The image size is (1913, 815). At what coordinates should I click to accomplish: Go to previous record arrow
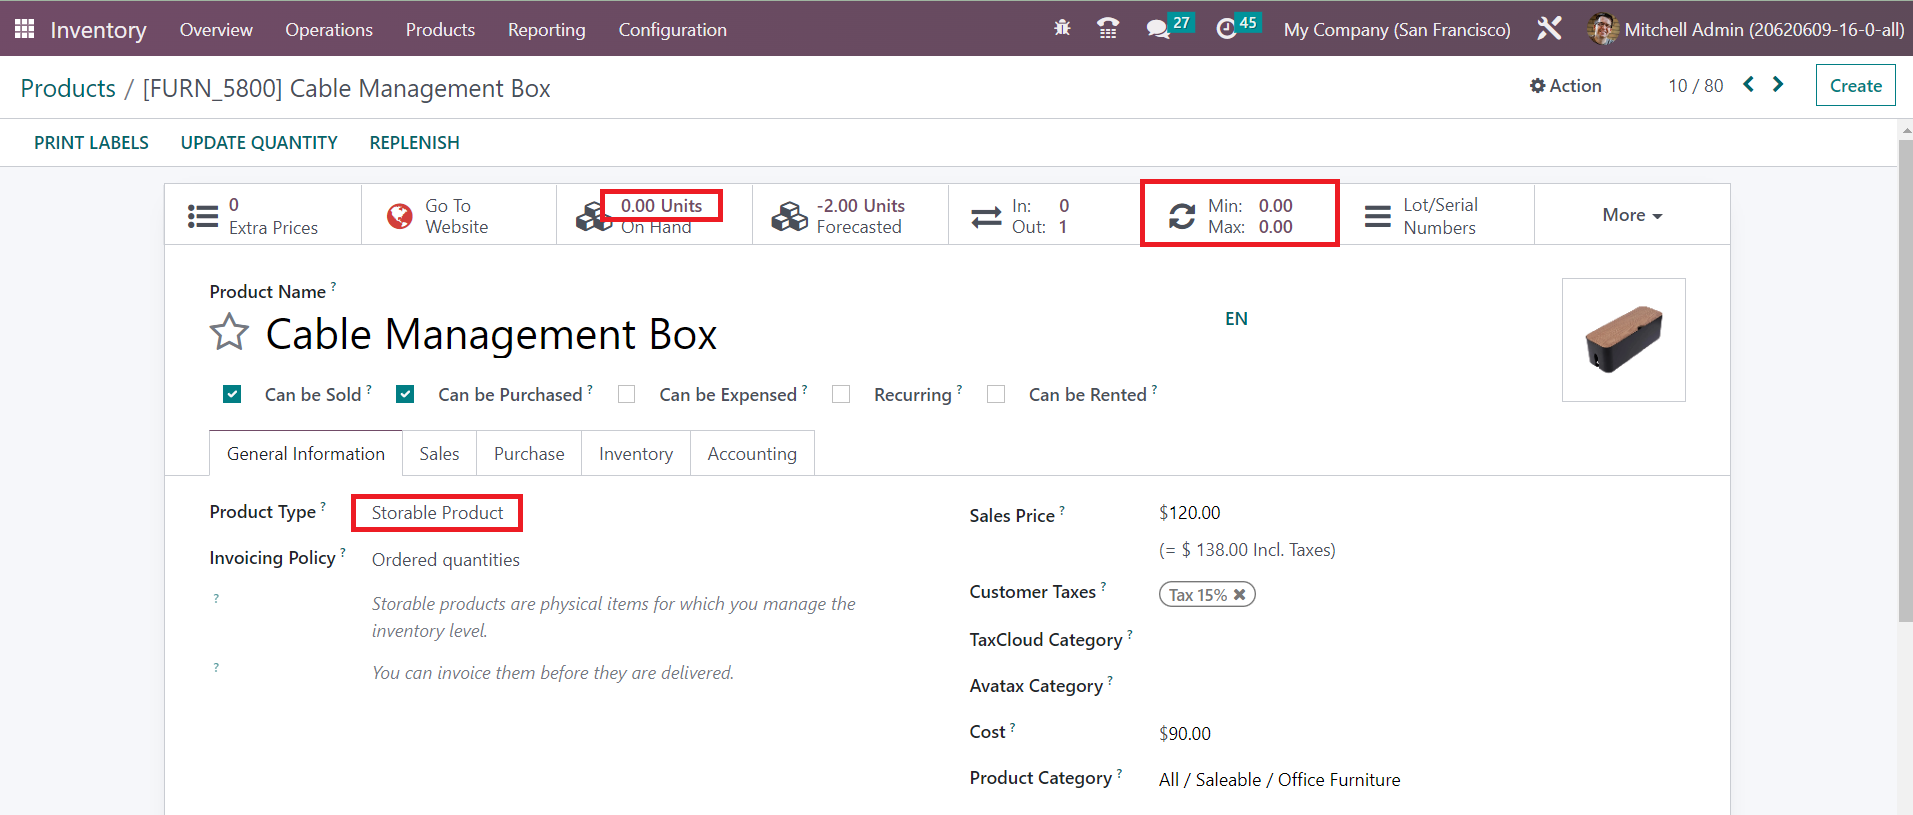click(x=1748, y=85)
